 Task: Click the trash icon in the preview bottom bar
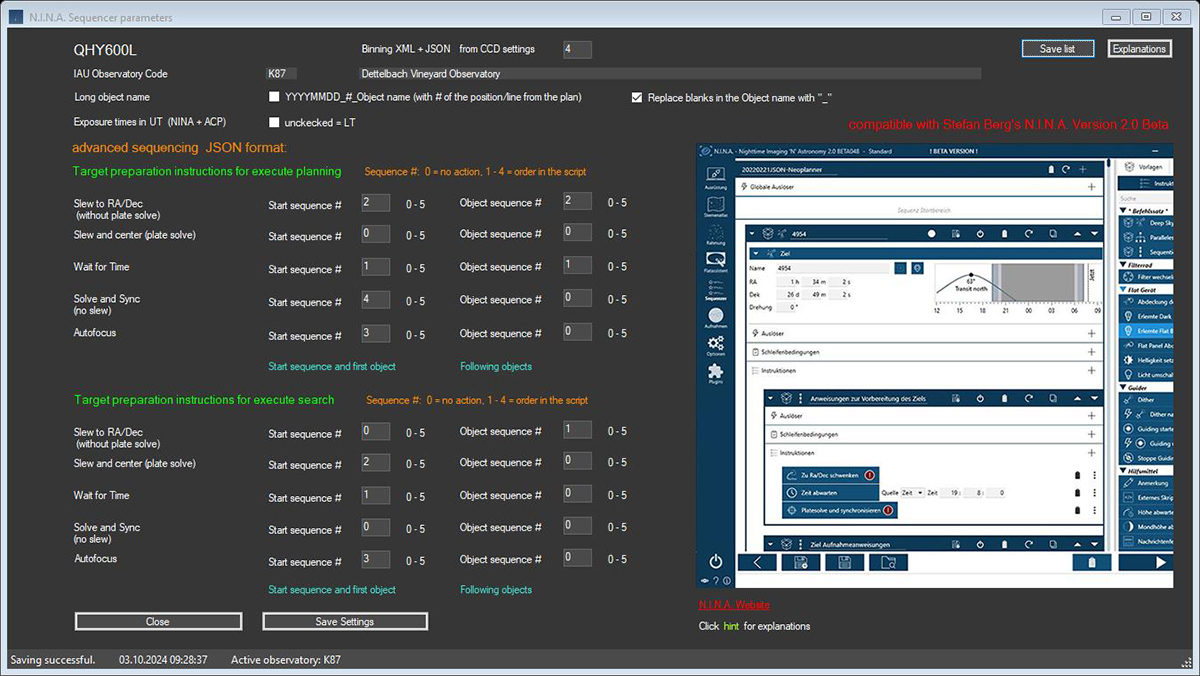pos(1092,563)
